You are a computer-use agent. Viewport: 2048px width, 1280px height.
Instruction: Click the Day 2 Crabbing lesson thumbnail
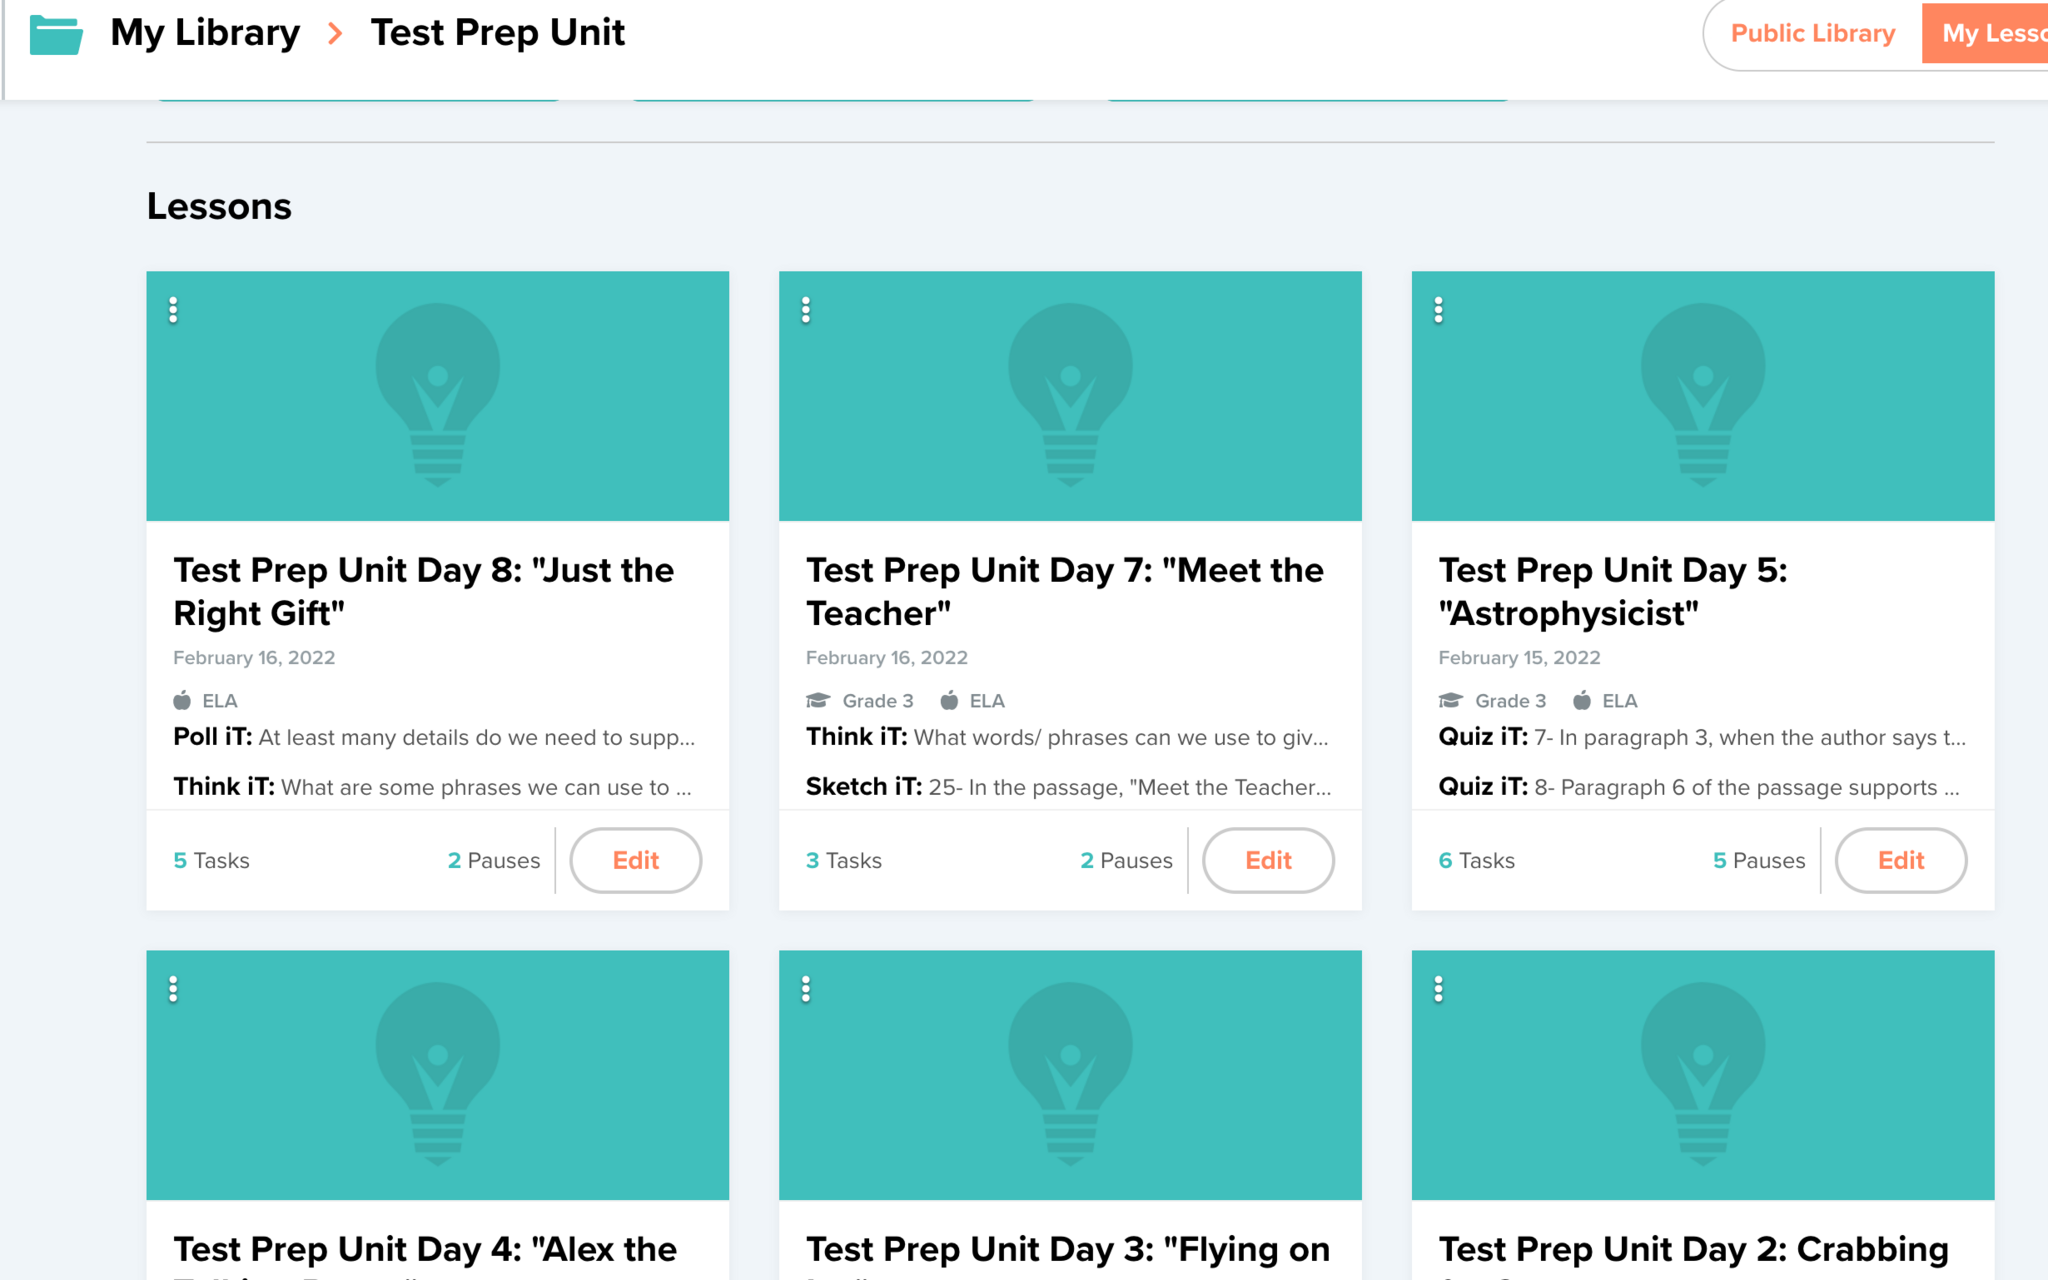tap(1702, 1074)
